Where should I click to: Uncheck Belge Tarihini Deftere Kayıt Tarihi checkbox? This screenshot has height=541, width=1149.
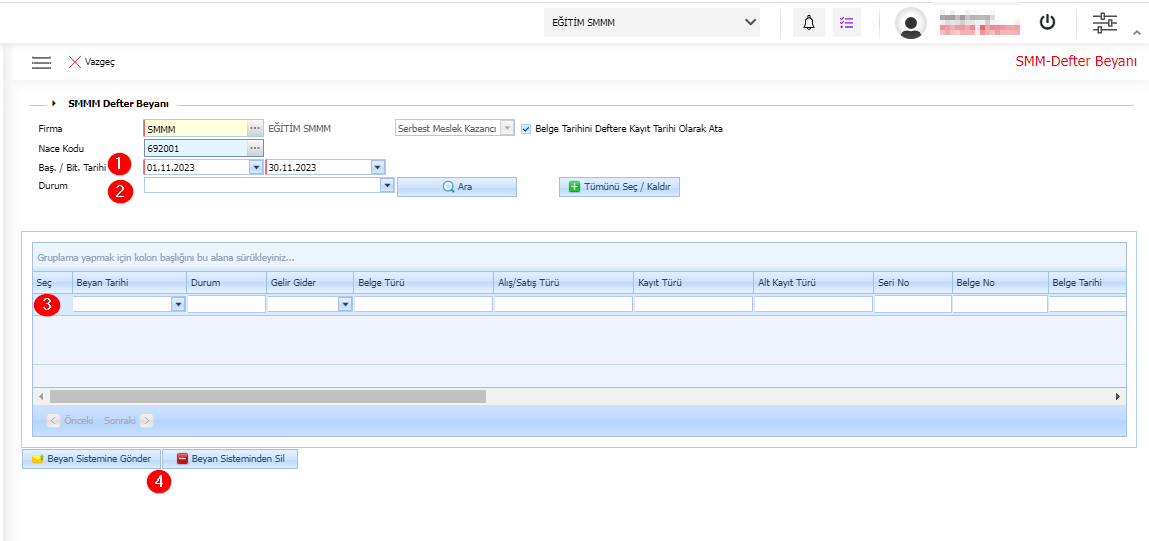coord(526,129)
